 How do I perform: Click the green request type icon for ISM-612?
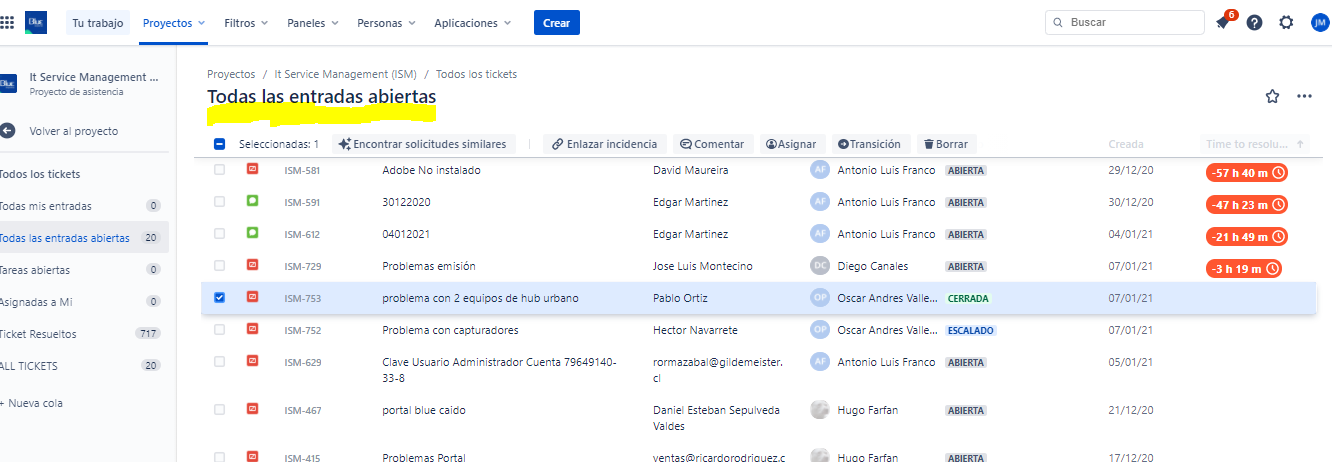click(x=253, y=234)
